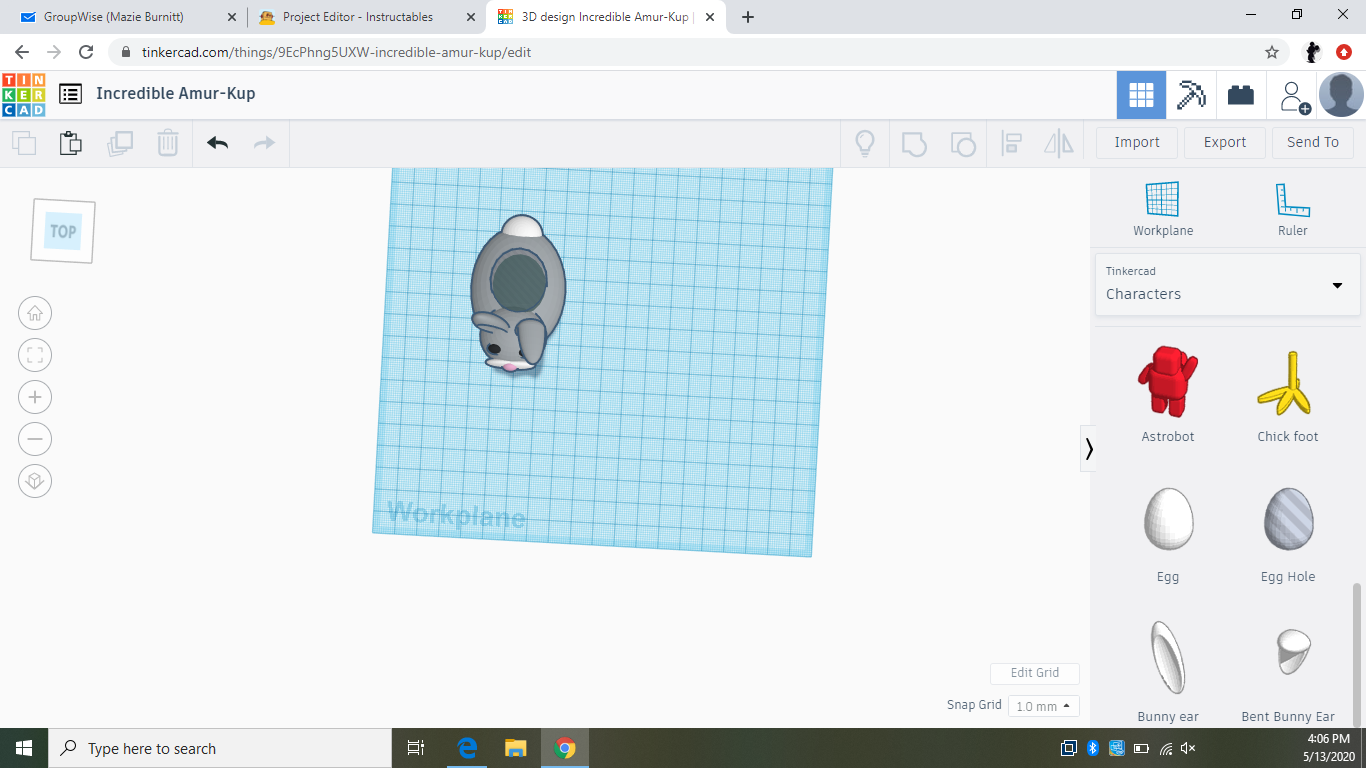Open Microsoft Edge from the taskbar
1366x768 pixels.
click(467, 748)
